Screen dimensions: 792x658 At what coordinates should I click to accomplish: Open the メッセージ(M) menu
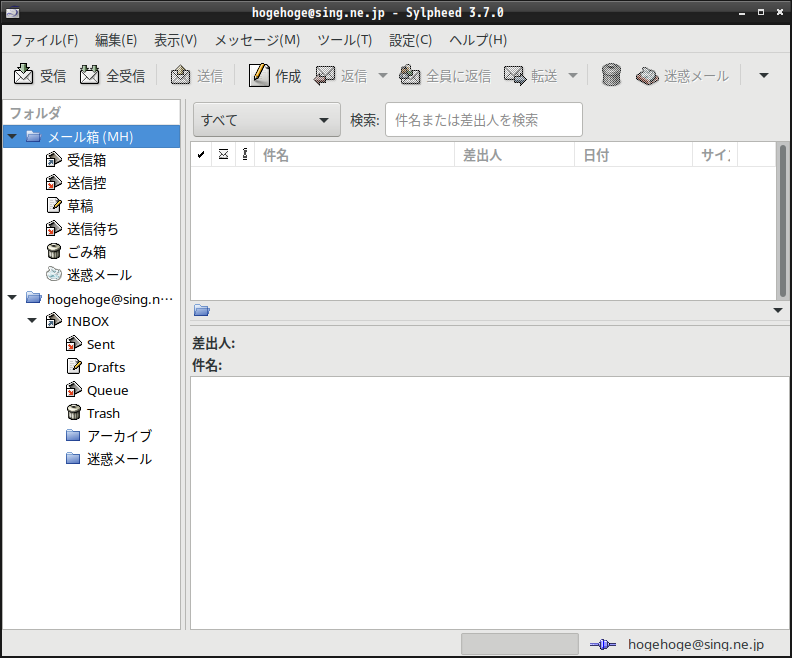coord(257,40)
